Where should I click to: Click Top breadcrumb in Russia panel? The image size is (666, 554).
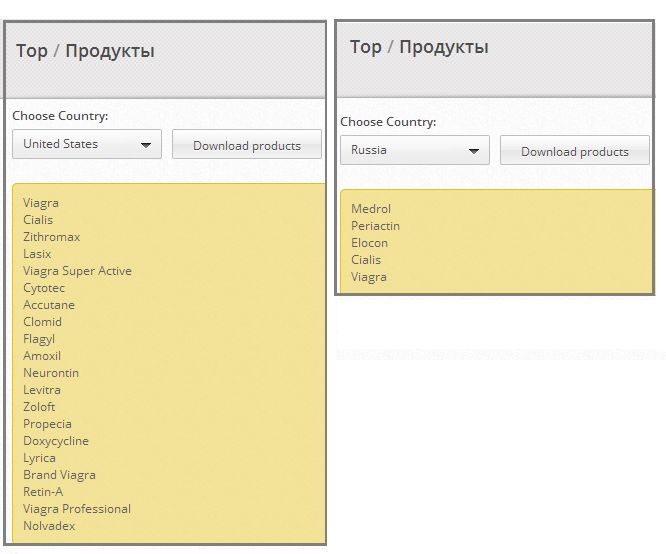pos(365,47)
